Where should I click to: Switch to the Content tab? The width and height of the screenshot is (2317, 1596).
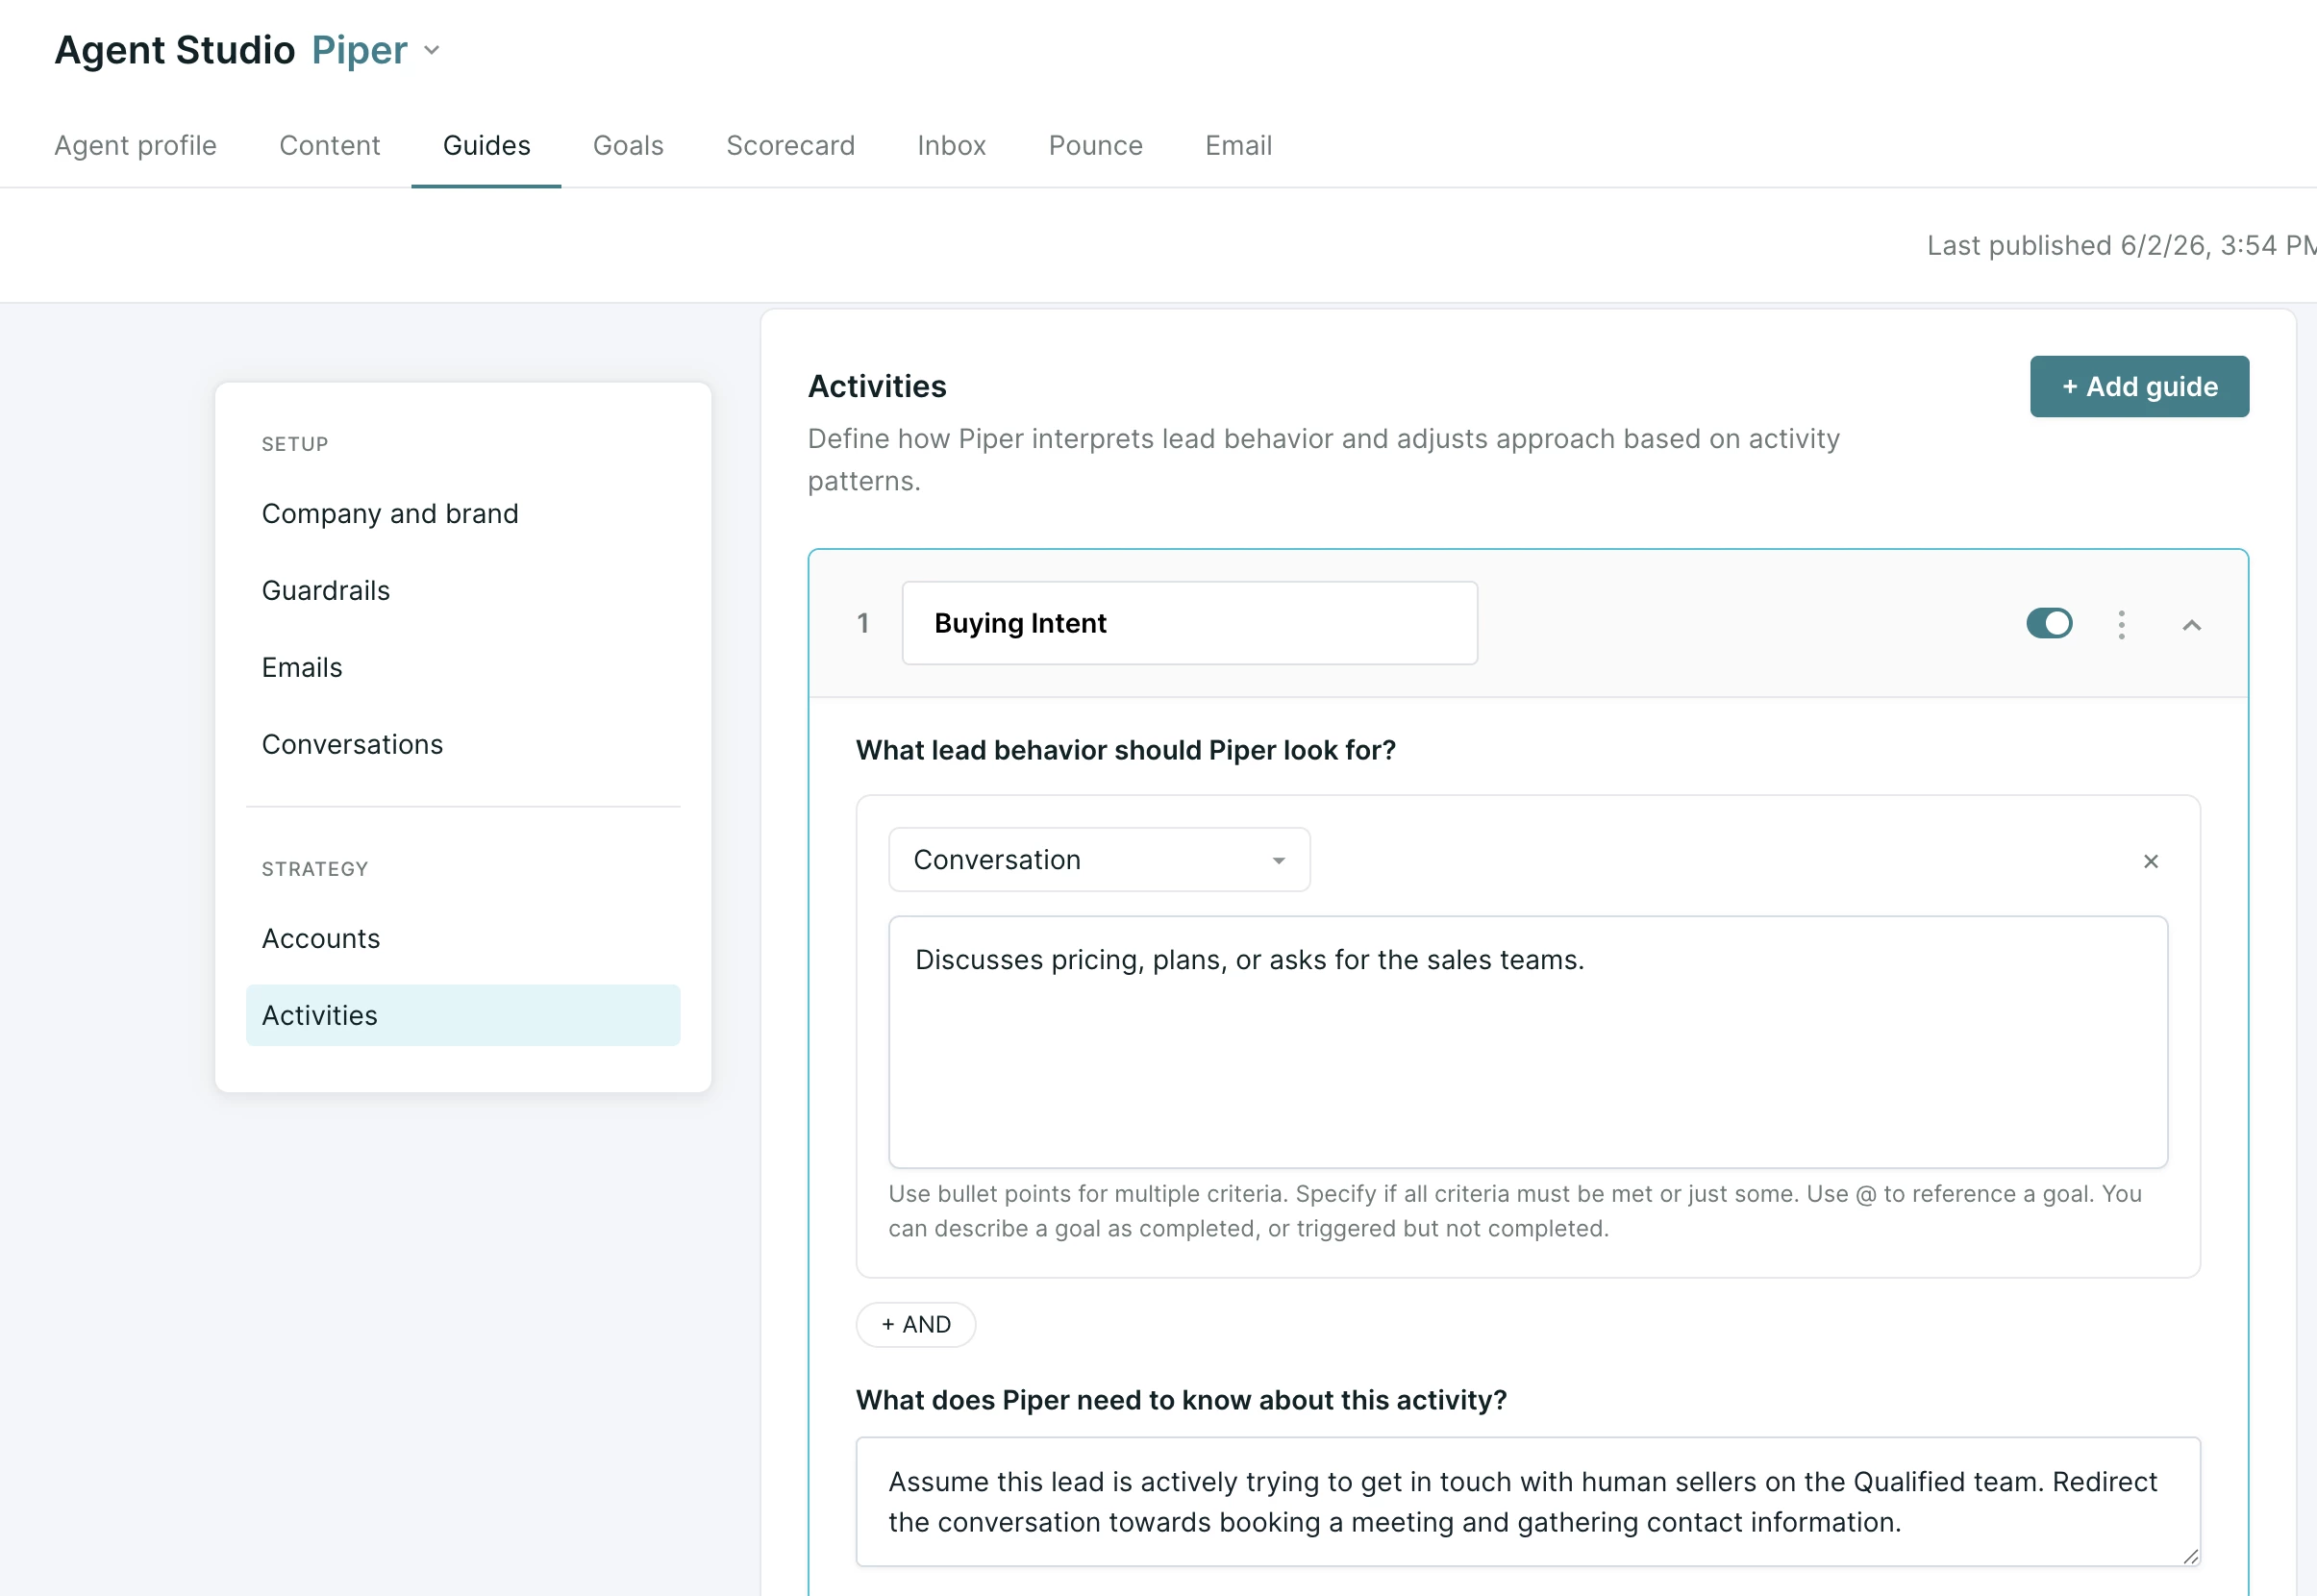tap(329, 145)
